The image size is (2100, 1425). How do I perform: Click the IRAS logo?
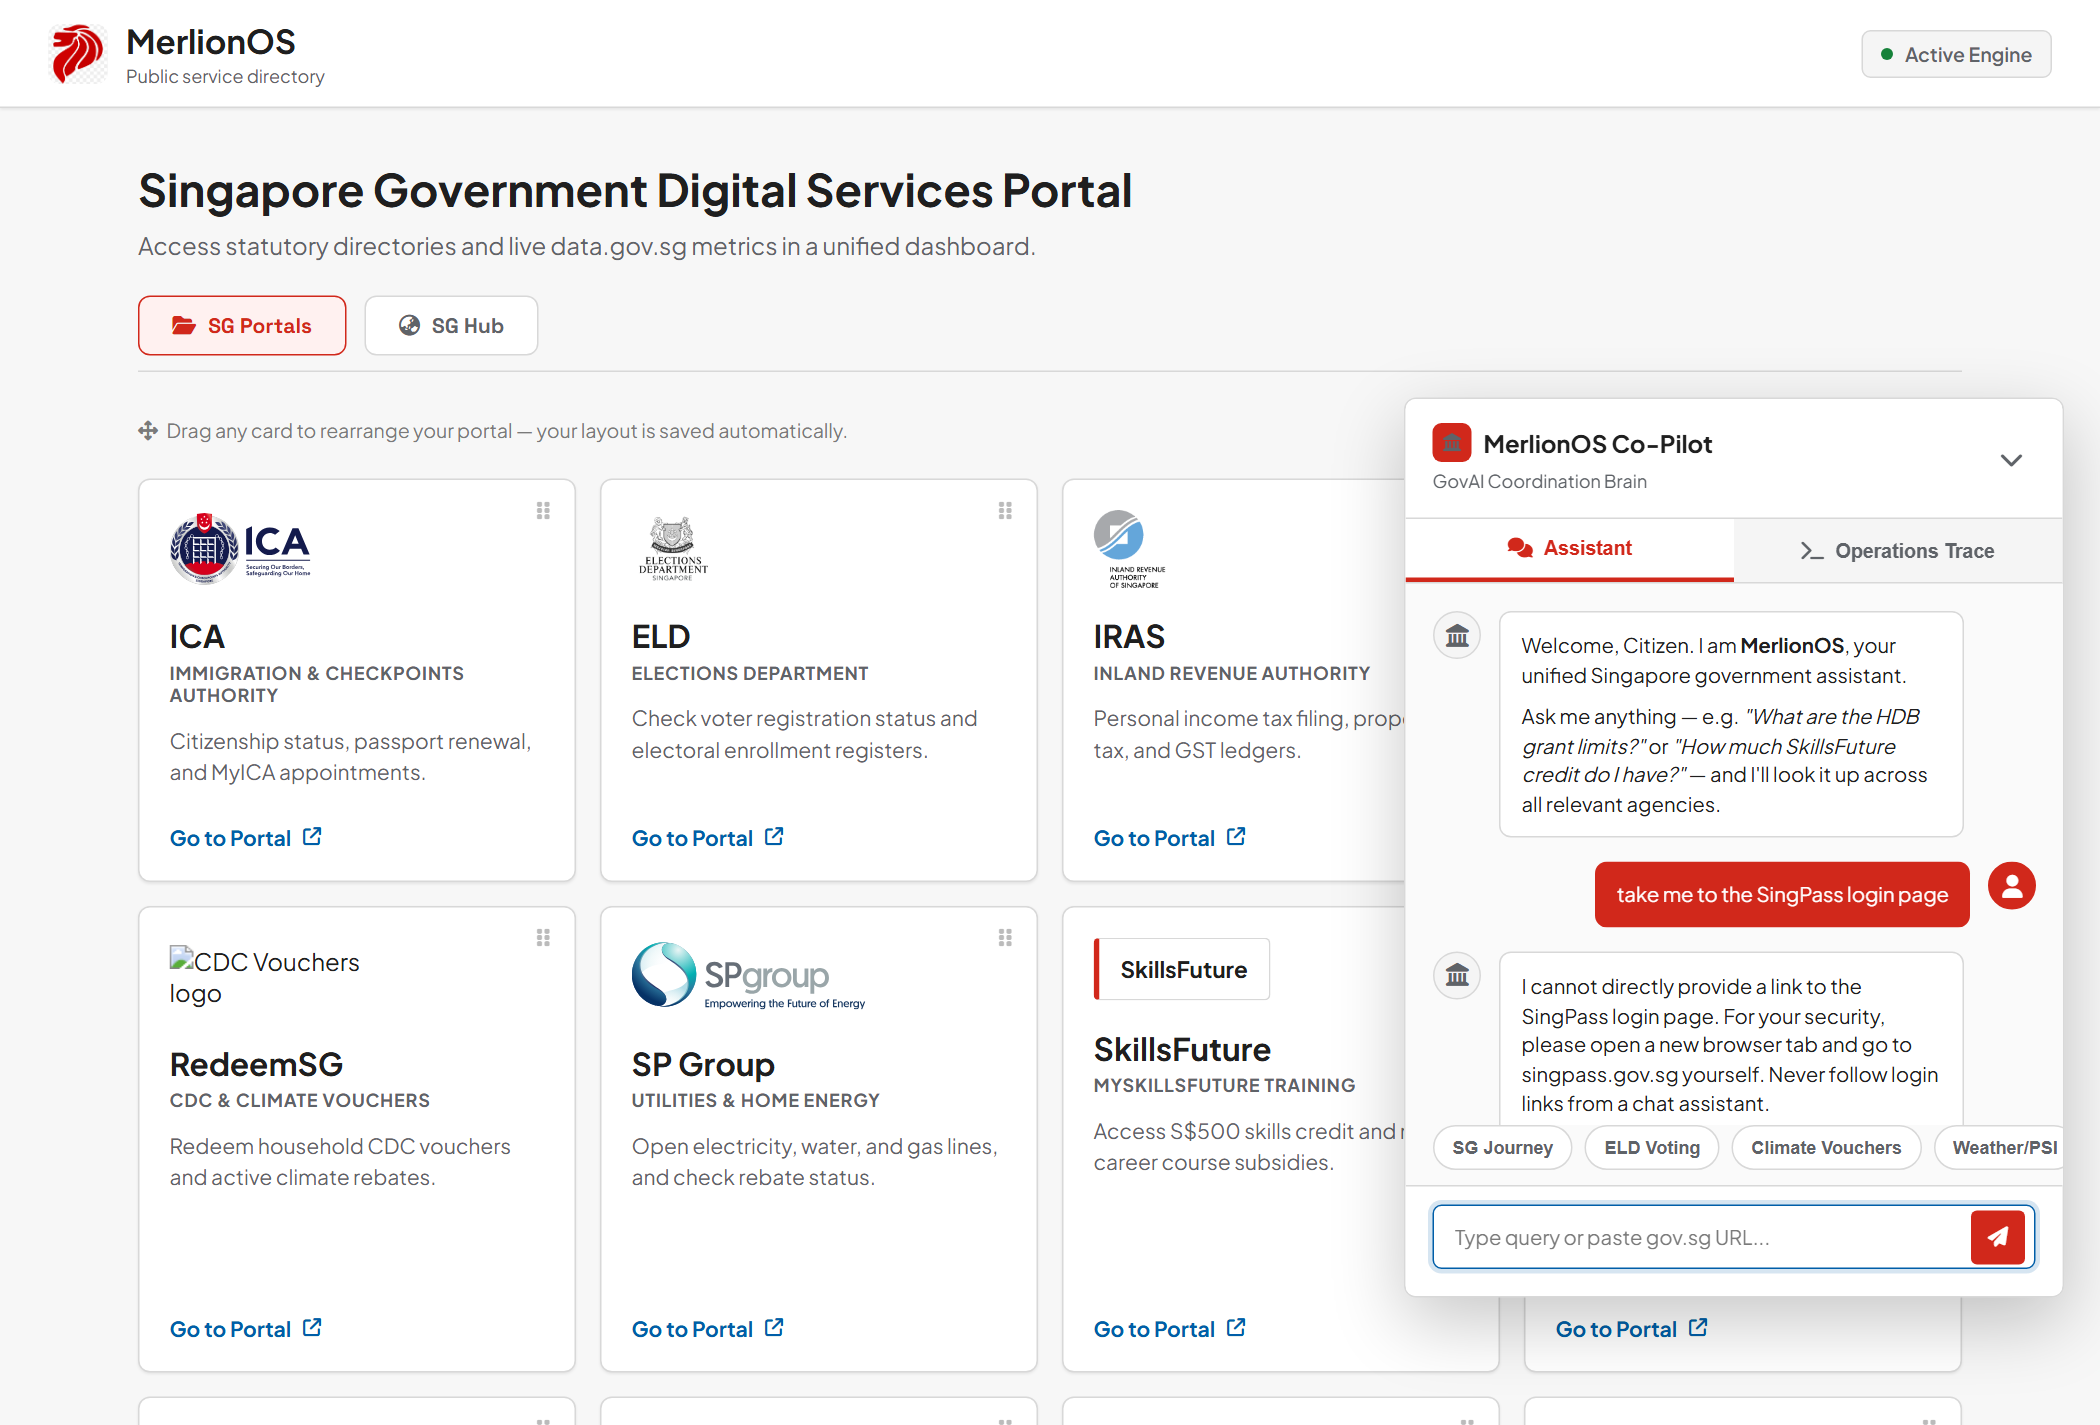(1130, 549)
